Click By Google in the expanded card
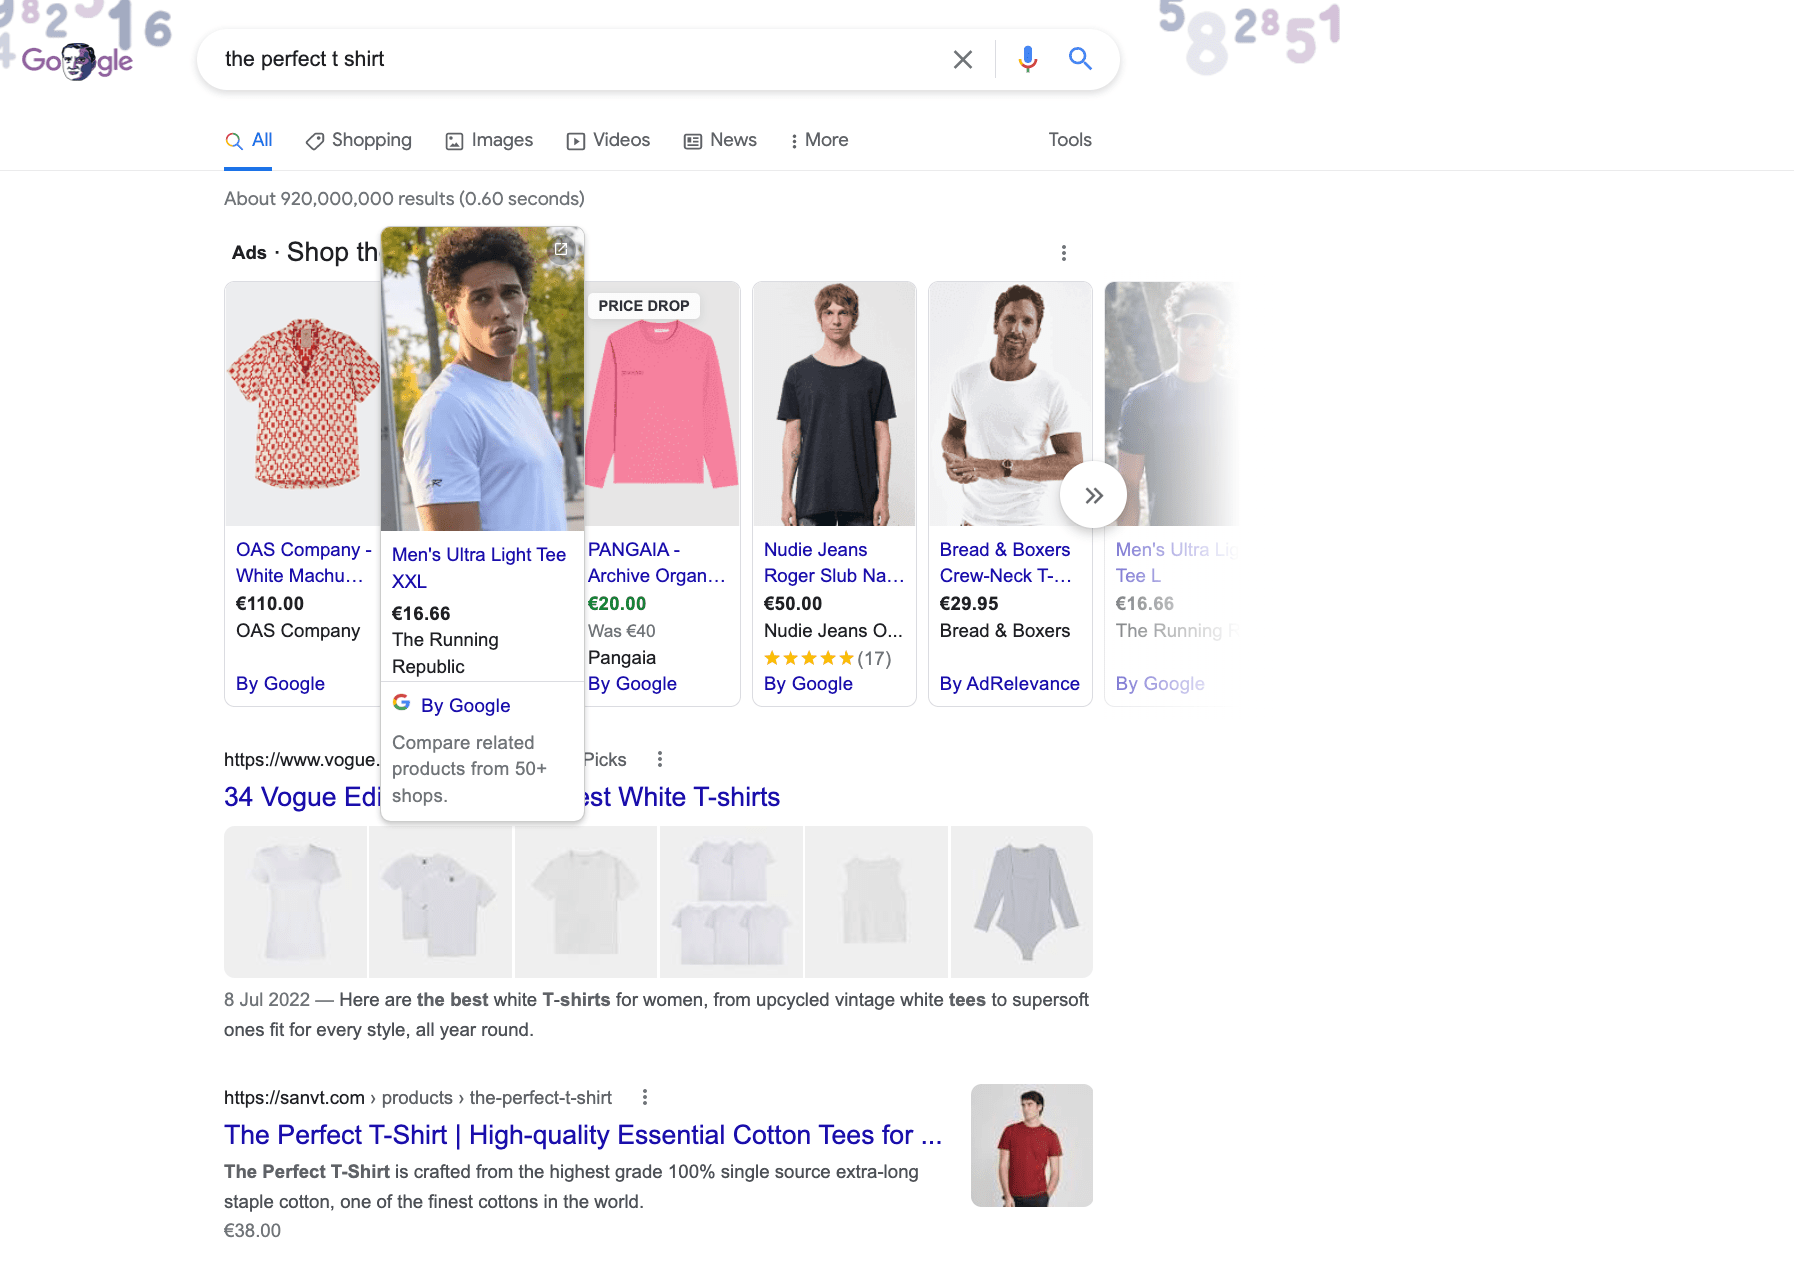 [465, 706]
